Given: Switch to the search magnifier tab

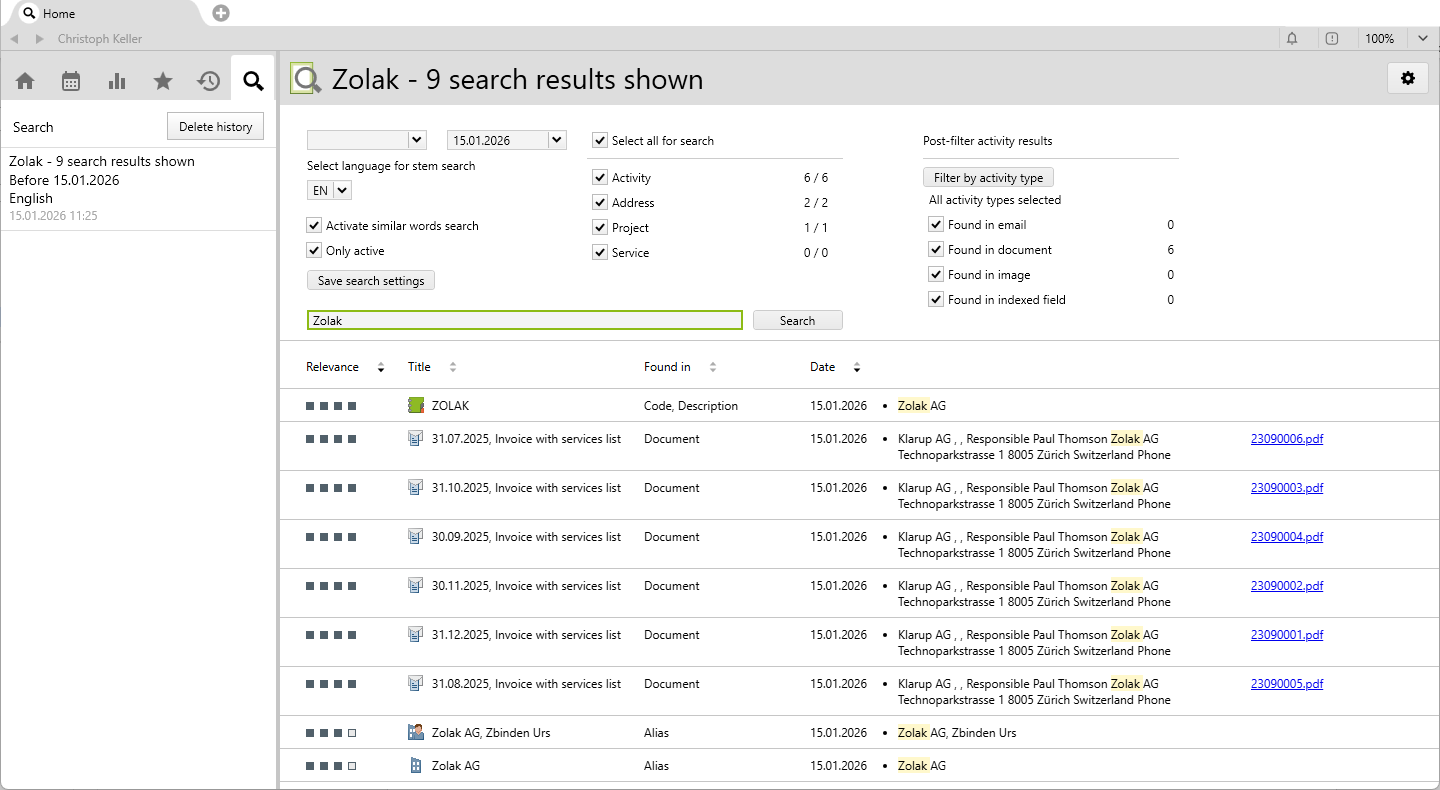Looking at the screenshot, I should (x=253, y=81).
